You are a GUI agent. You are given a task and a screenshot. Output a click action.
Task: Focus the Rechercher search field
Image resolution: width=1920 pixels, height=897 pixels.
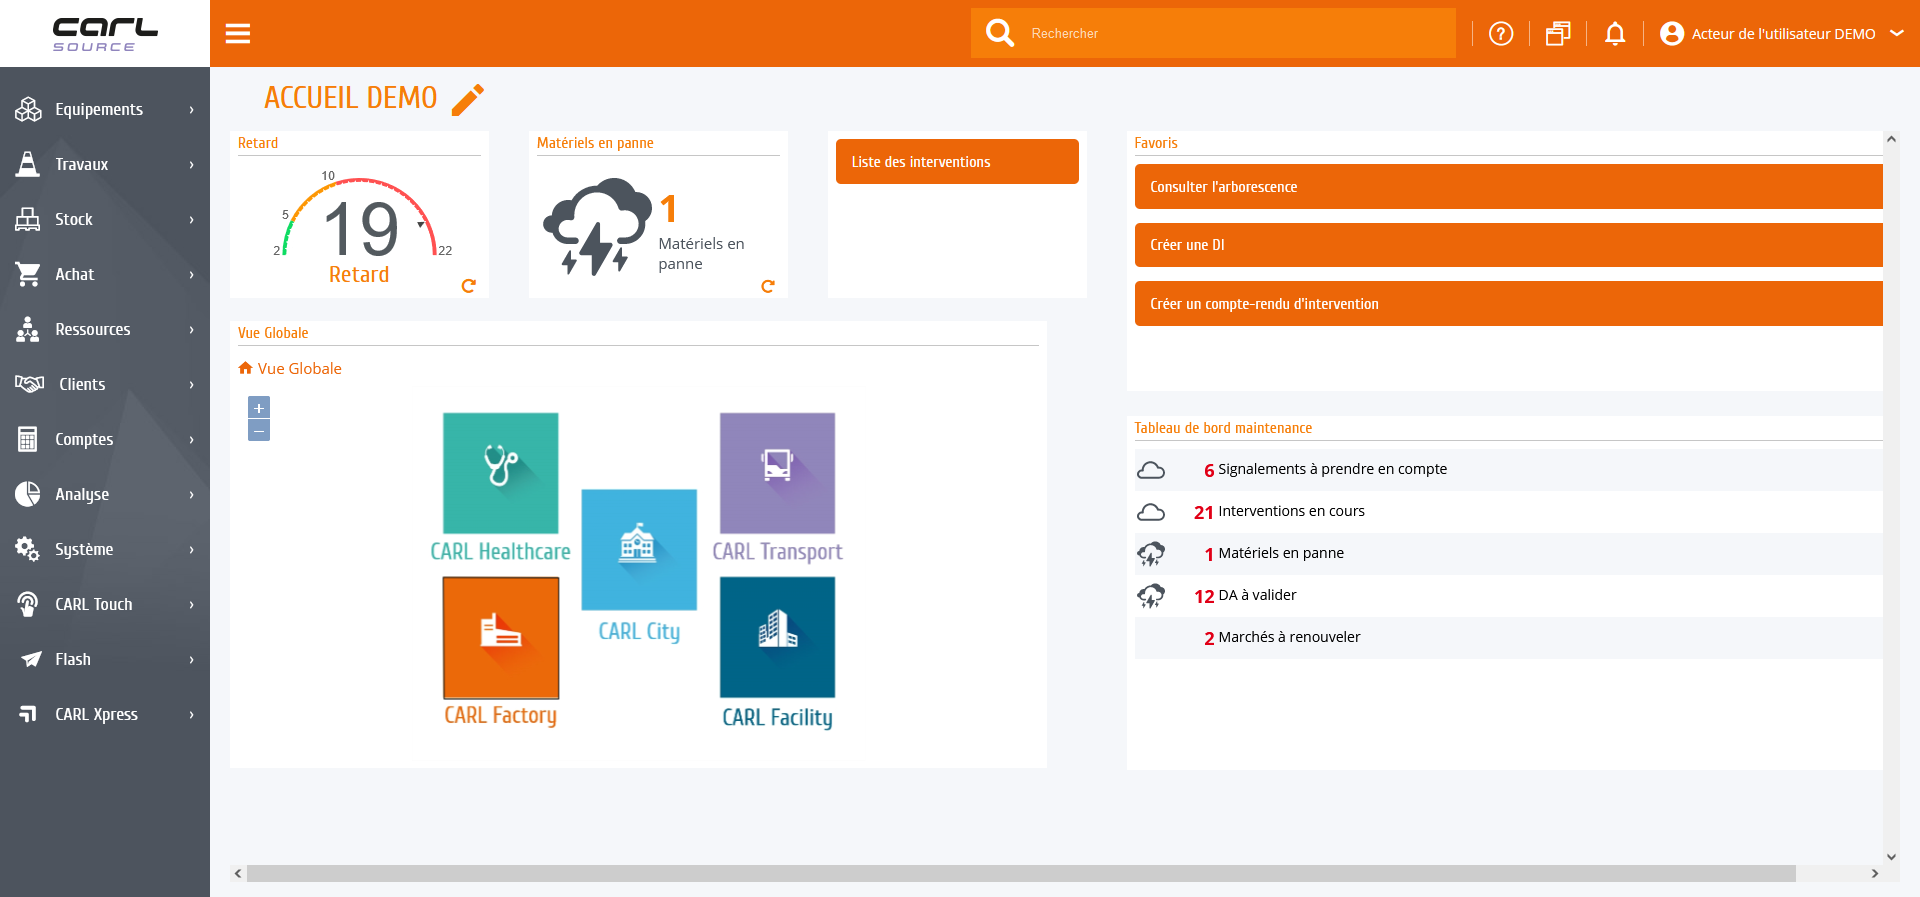[x=1240, y=33]
